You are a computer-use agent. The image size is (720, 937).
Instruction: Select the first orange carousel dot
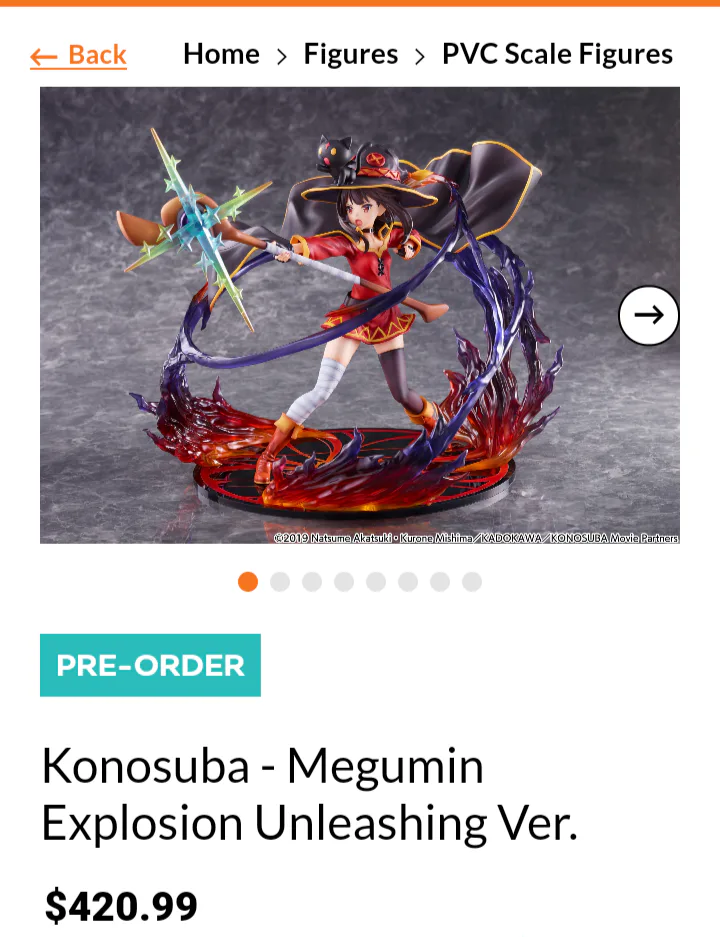tap(248, 581)
